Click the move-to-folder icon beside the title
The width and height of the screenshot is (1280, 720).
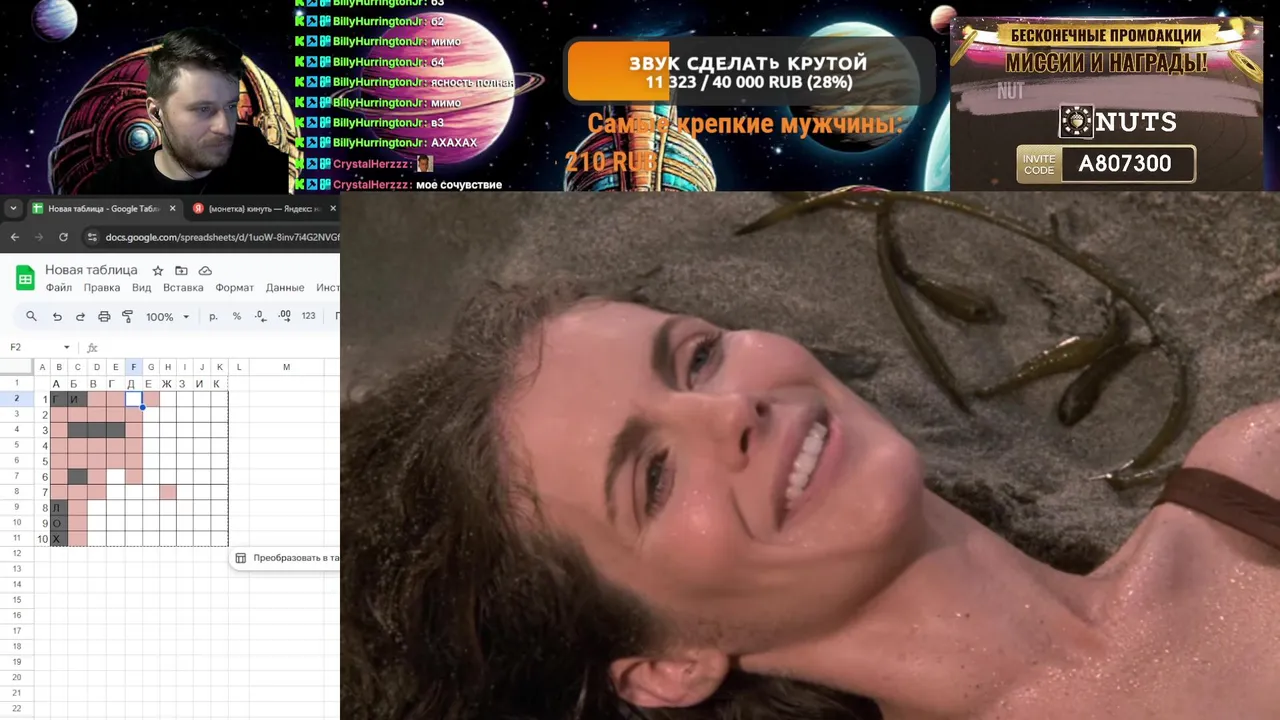[181, 271]
